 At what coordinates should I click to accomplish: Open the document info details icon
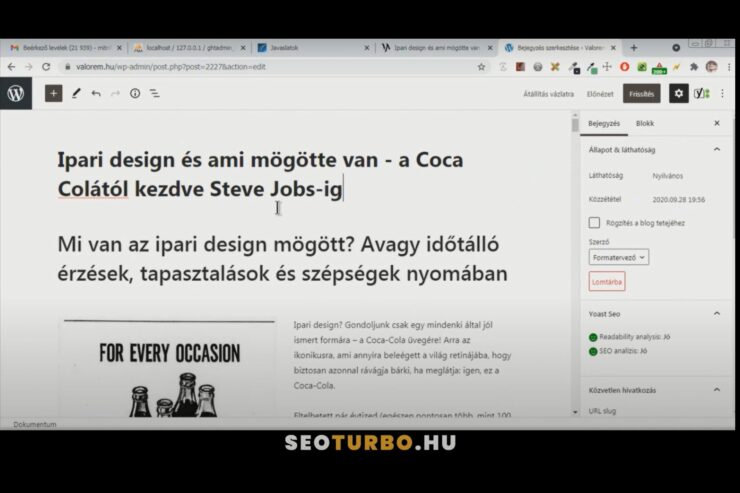(x=135, y=93)
